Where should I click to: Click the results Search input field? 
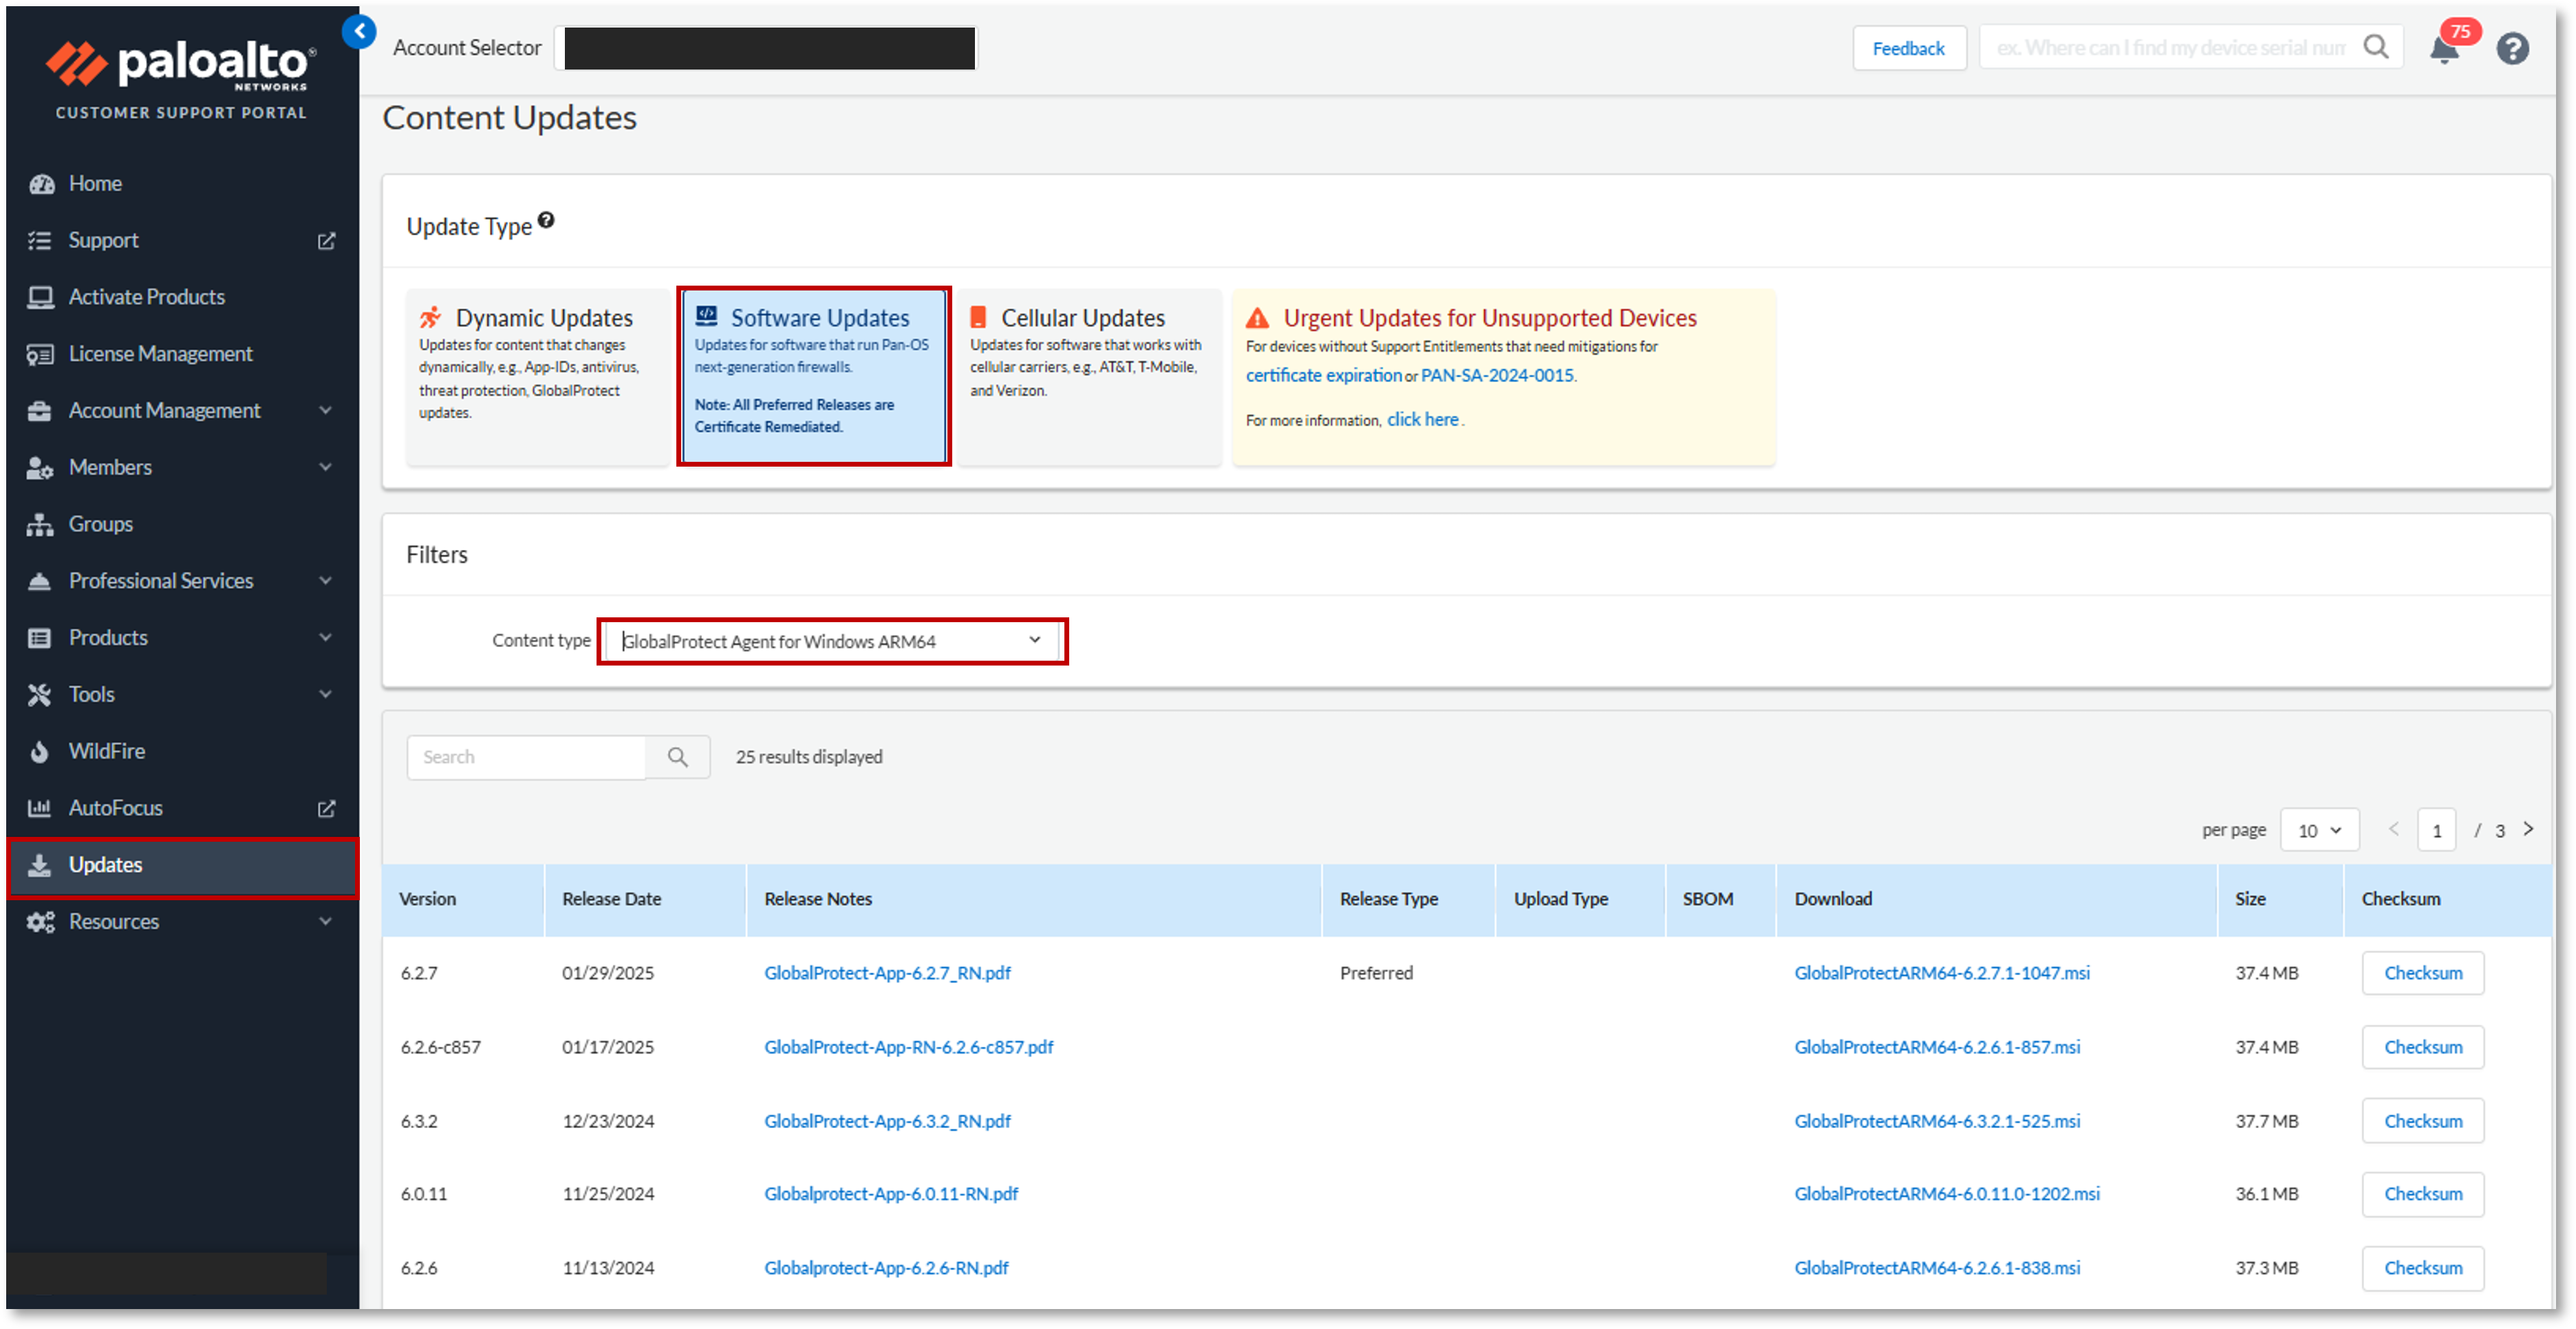pos(527,758)
